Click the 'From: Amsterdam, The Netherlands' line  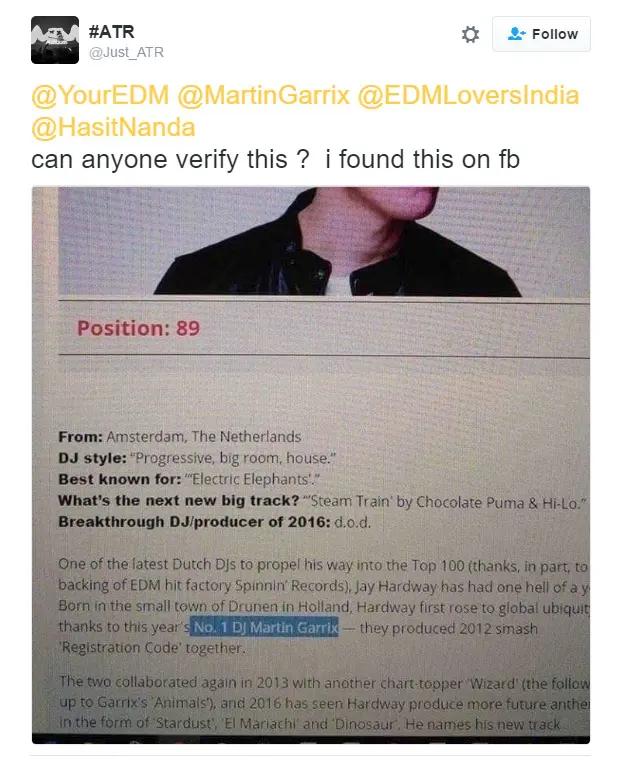coord(180,437)
